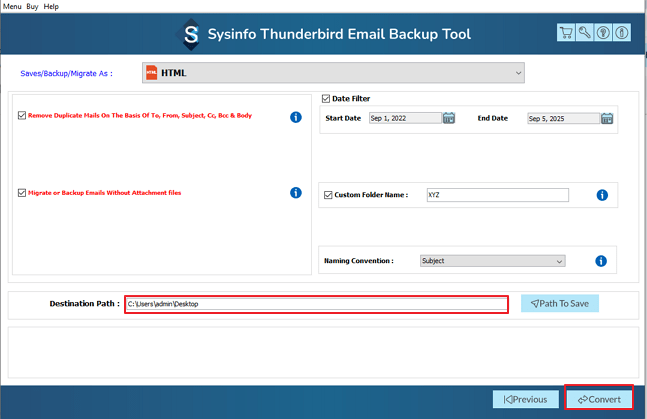Click info icon for backup without attachments

(296, 193)
